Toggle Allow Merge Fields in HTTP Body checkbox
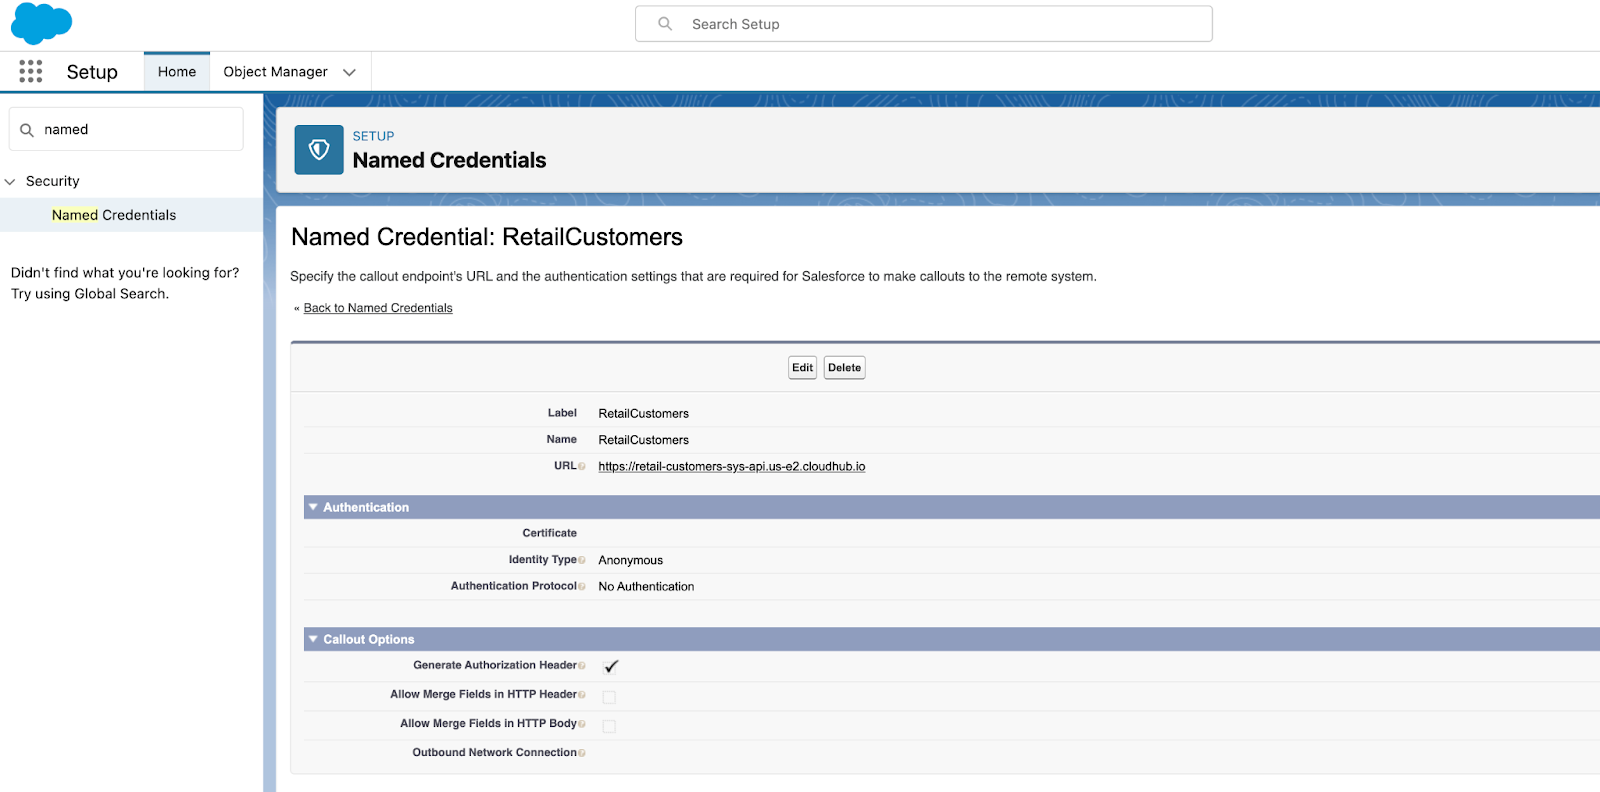 click(x=609, y=726)
